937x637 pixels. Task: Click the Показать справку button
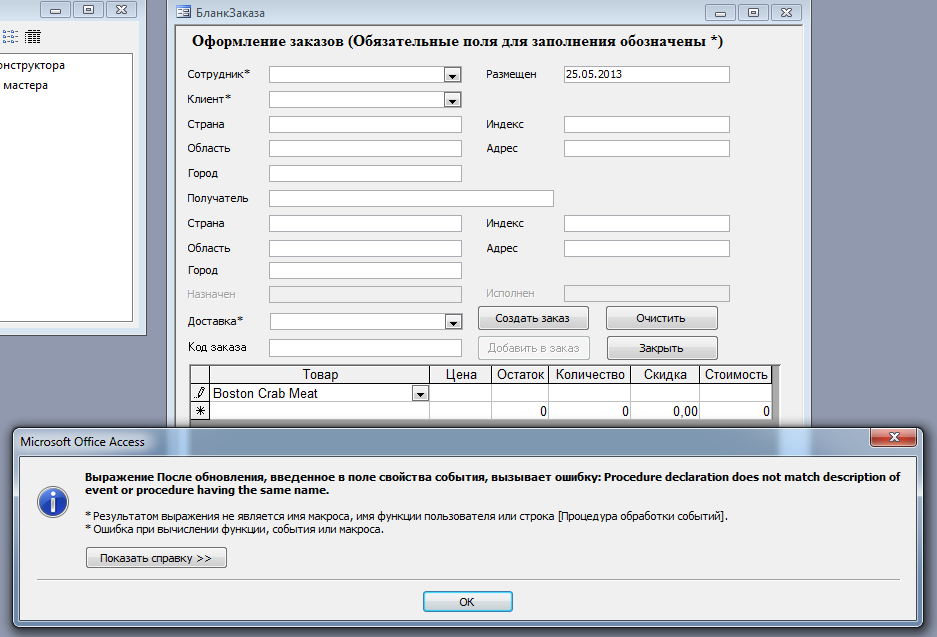pos(156,558)
